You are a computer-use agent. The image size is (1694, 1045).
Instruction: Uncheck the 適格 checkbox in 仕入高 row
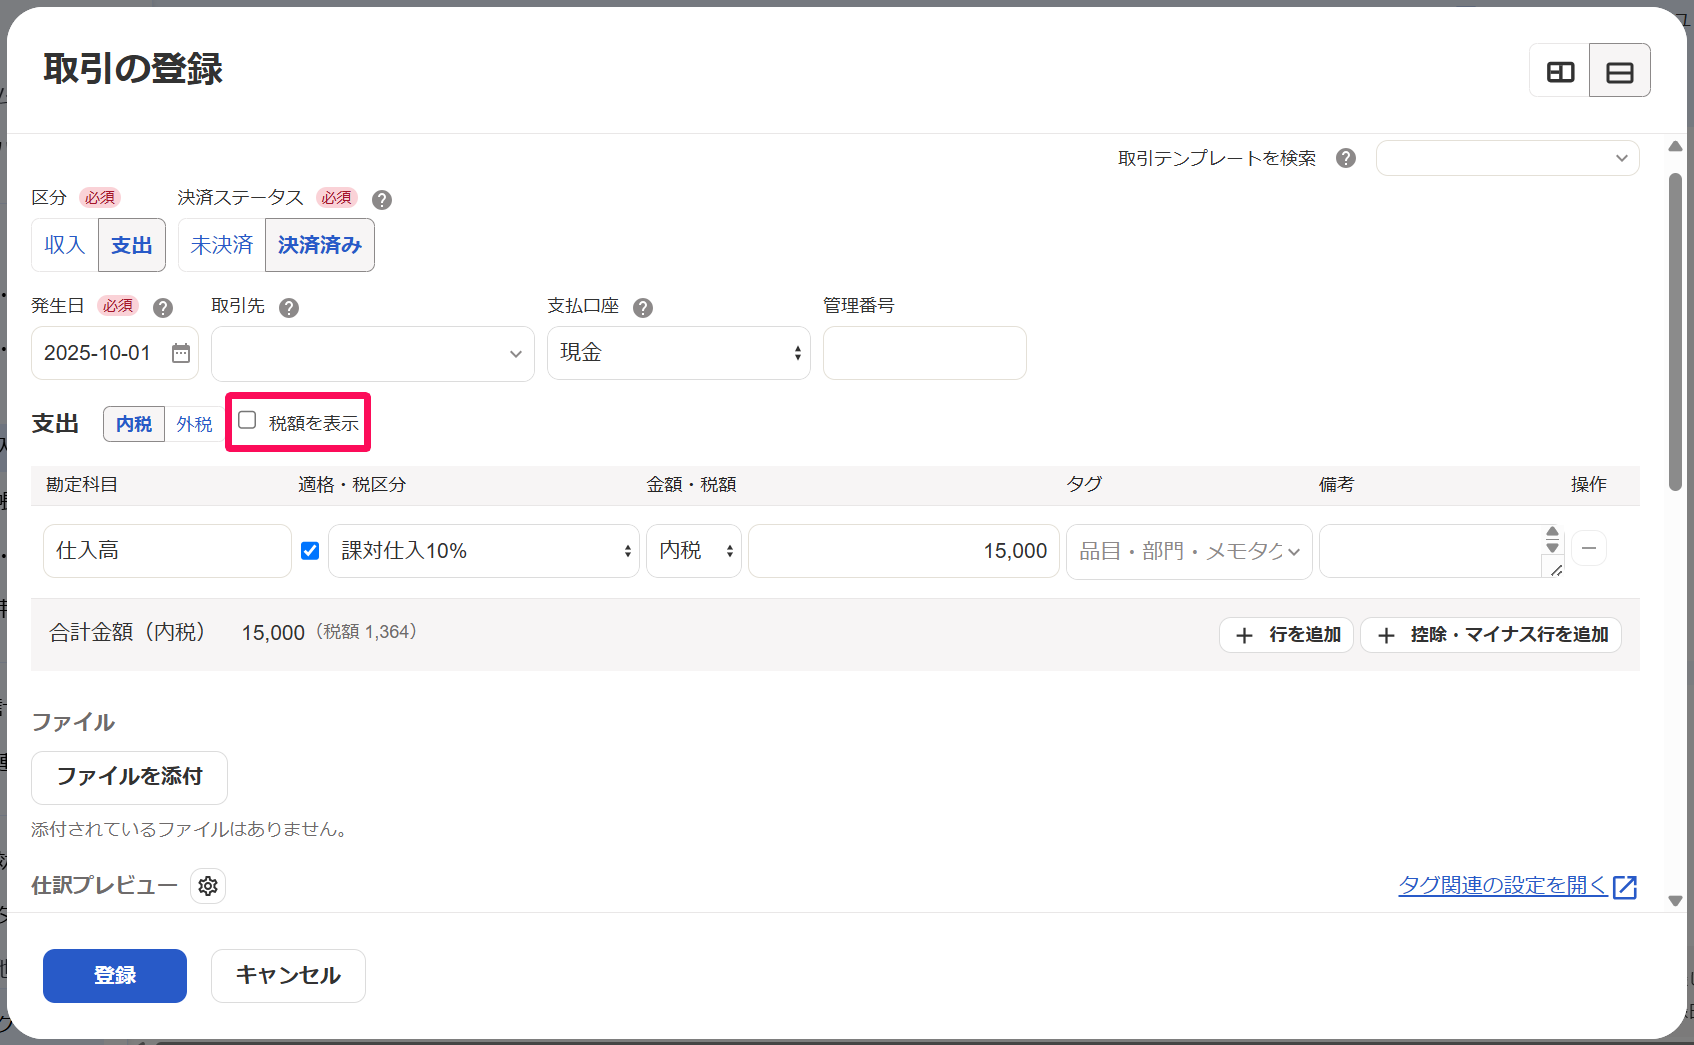point(310,551)
